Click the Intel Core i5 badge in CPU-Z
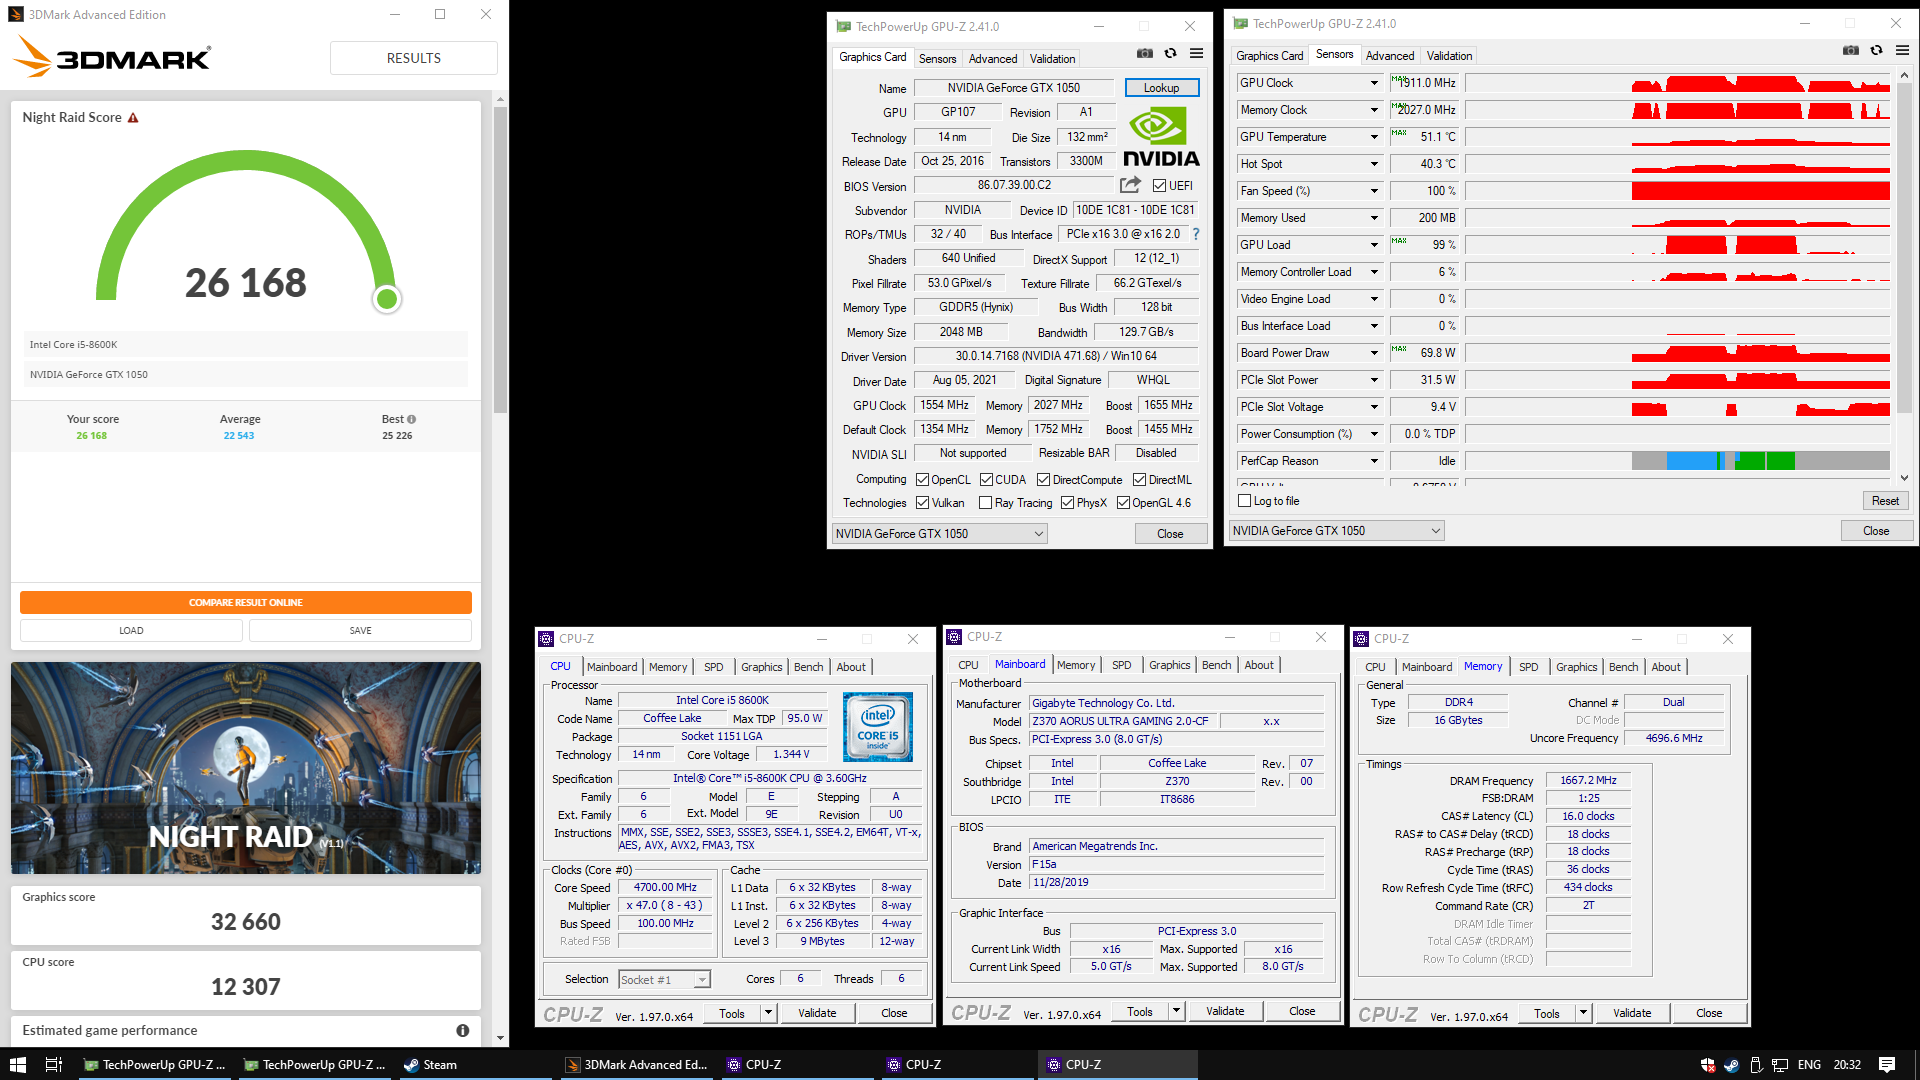 tap(877, 728)
